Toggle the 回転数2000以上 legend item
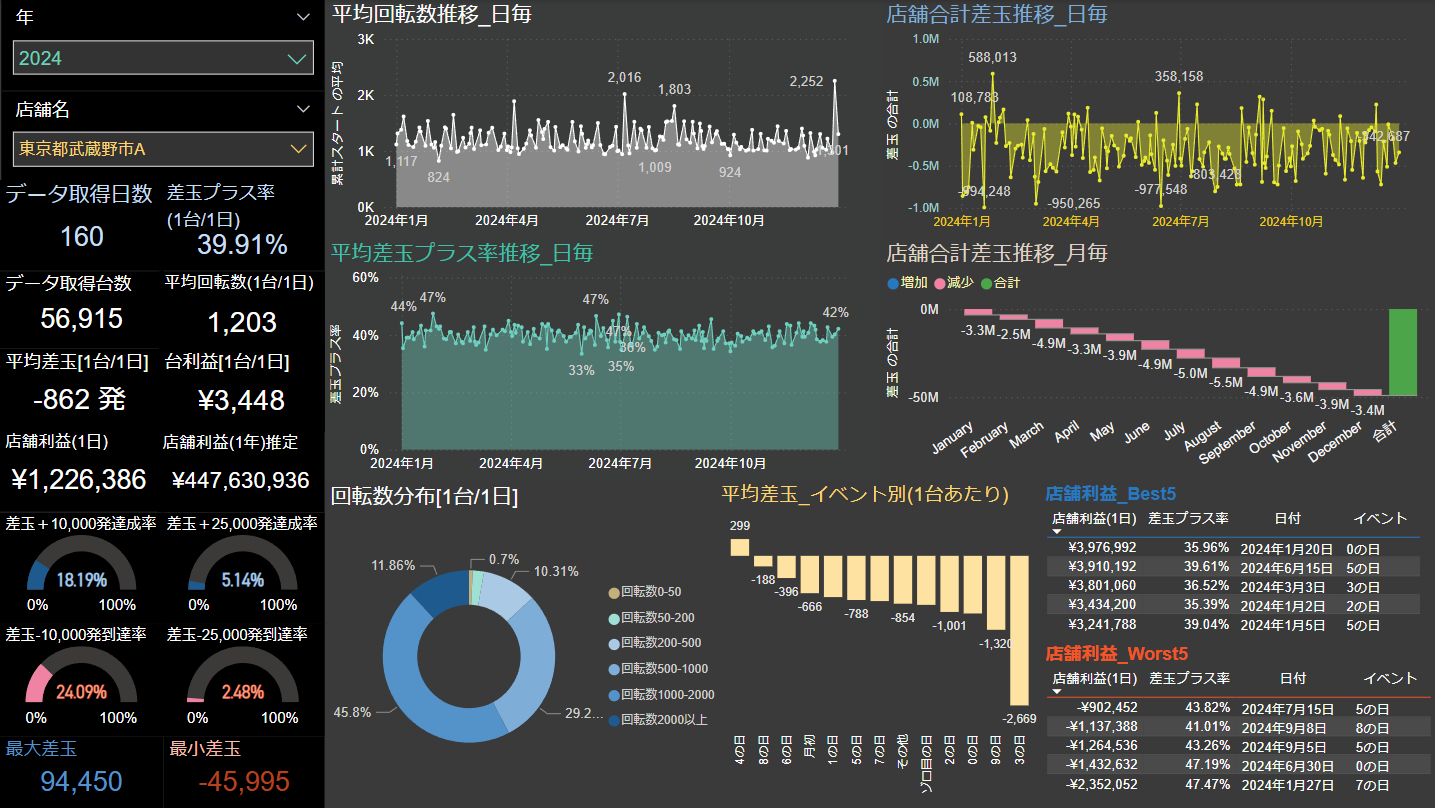Image resolution: width=1435 pixels, height=808 pixels. coord(663,720)
